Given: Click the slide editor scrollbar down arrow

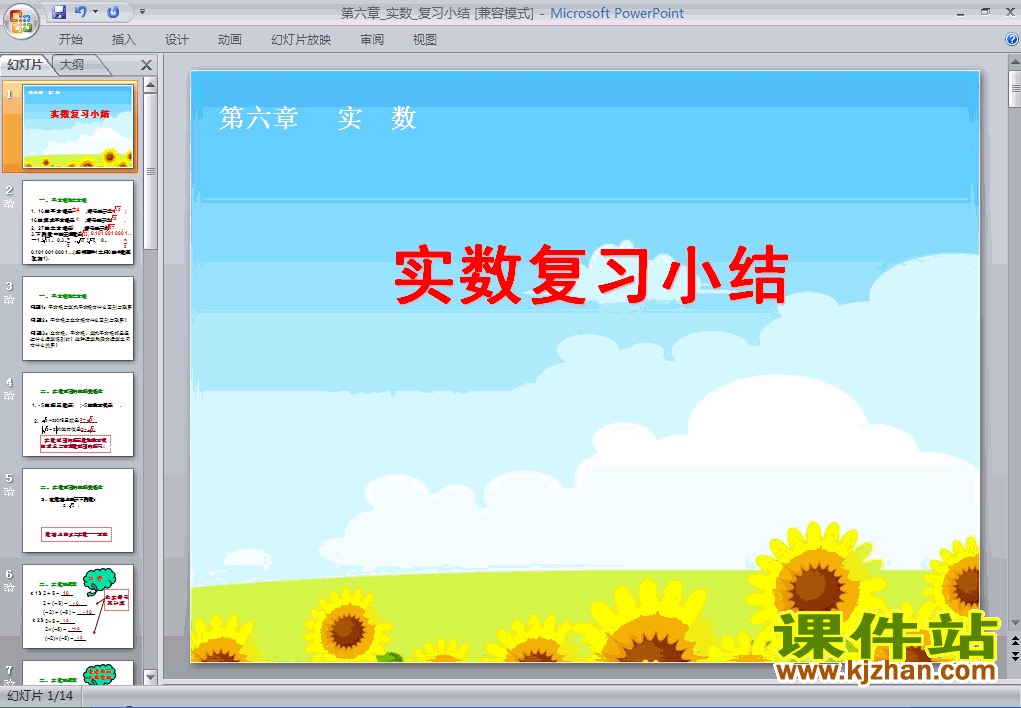Looking at the screenshot, I should click(x=1014, y=623).
